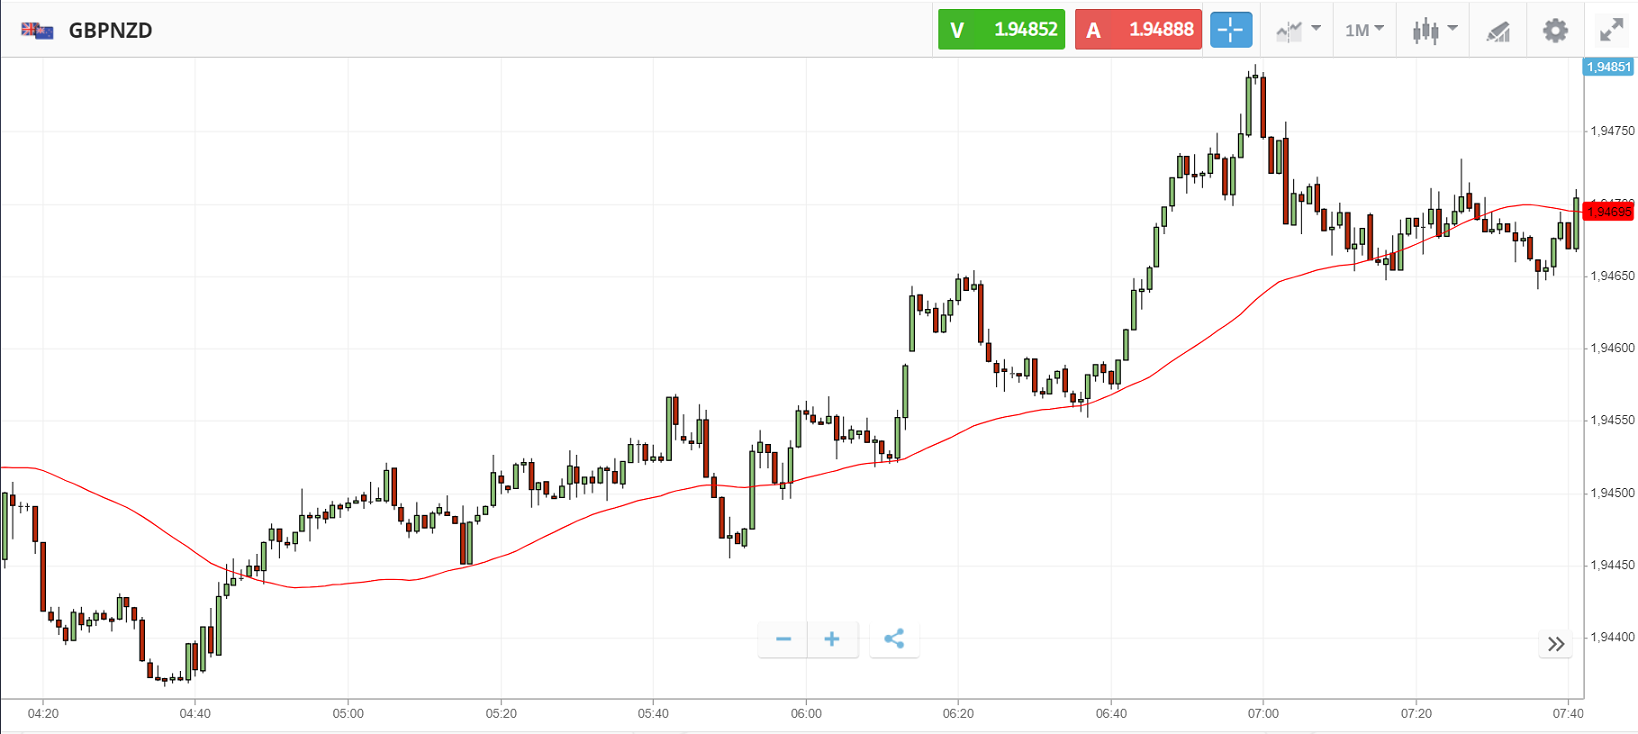Click the green V sell price button

point(1001,30)
